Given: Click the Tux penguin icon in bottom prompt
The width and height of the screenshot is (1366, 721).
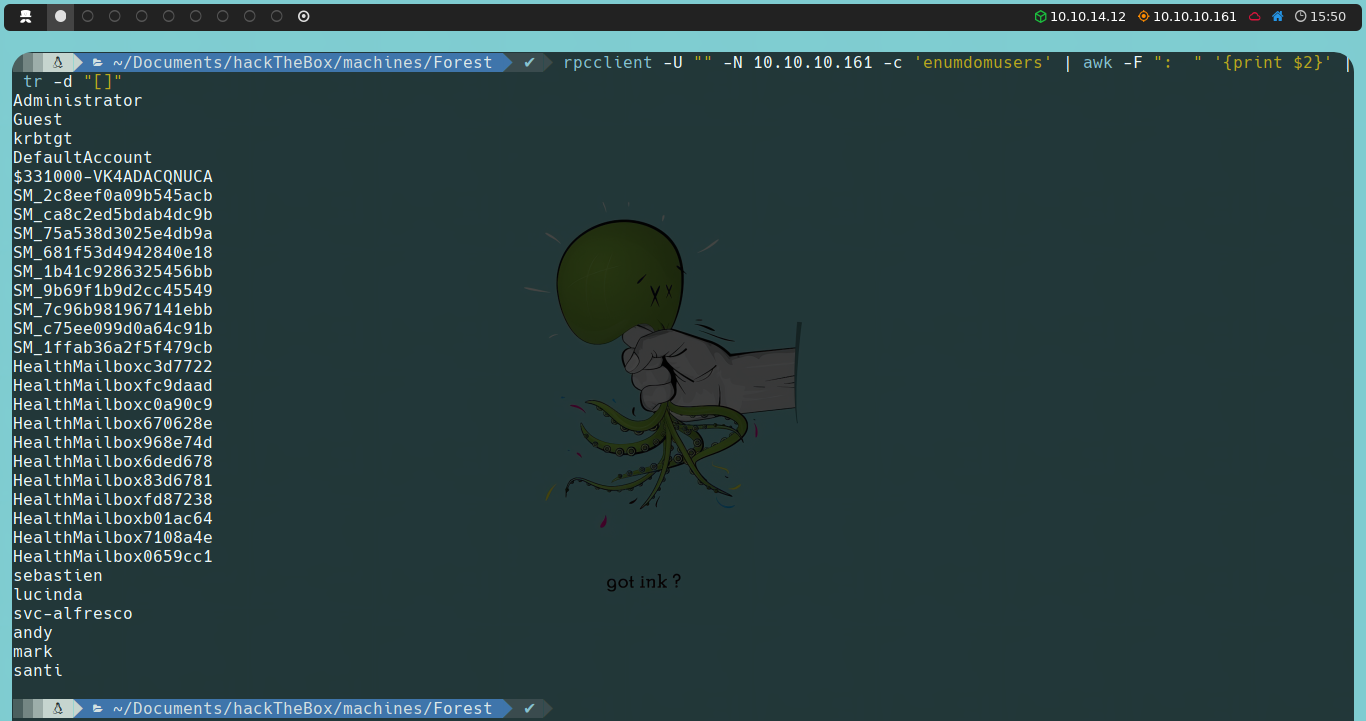Looking at the screenshot, I should pyautogui.click(x=58, y=708).
